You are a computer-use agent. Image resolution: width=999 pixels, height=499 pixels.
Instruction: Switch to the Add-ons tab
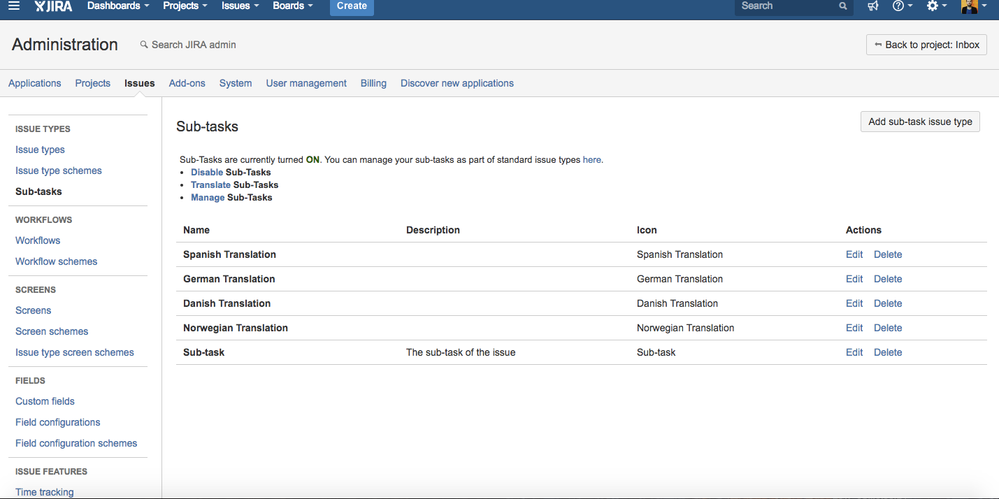187,83
